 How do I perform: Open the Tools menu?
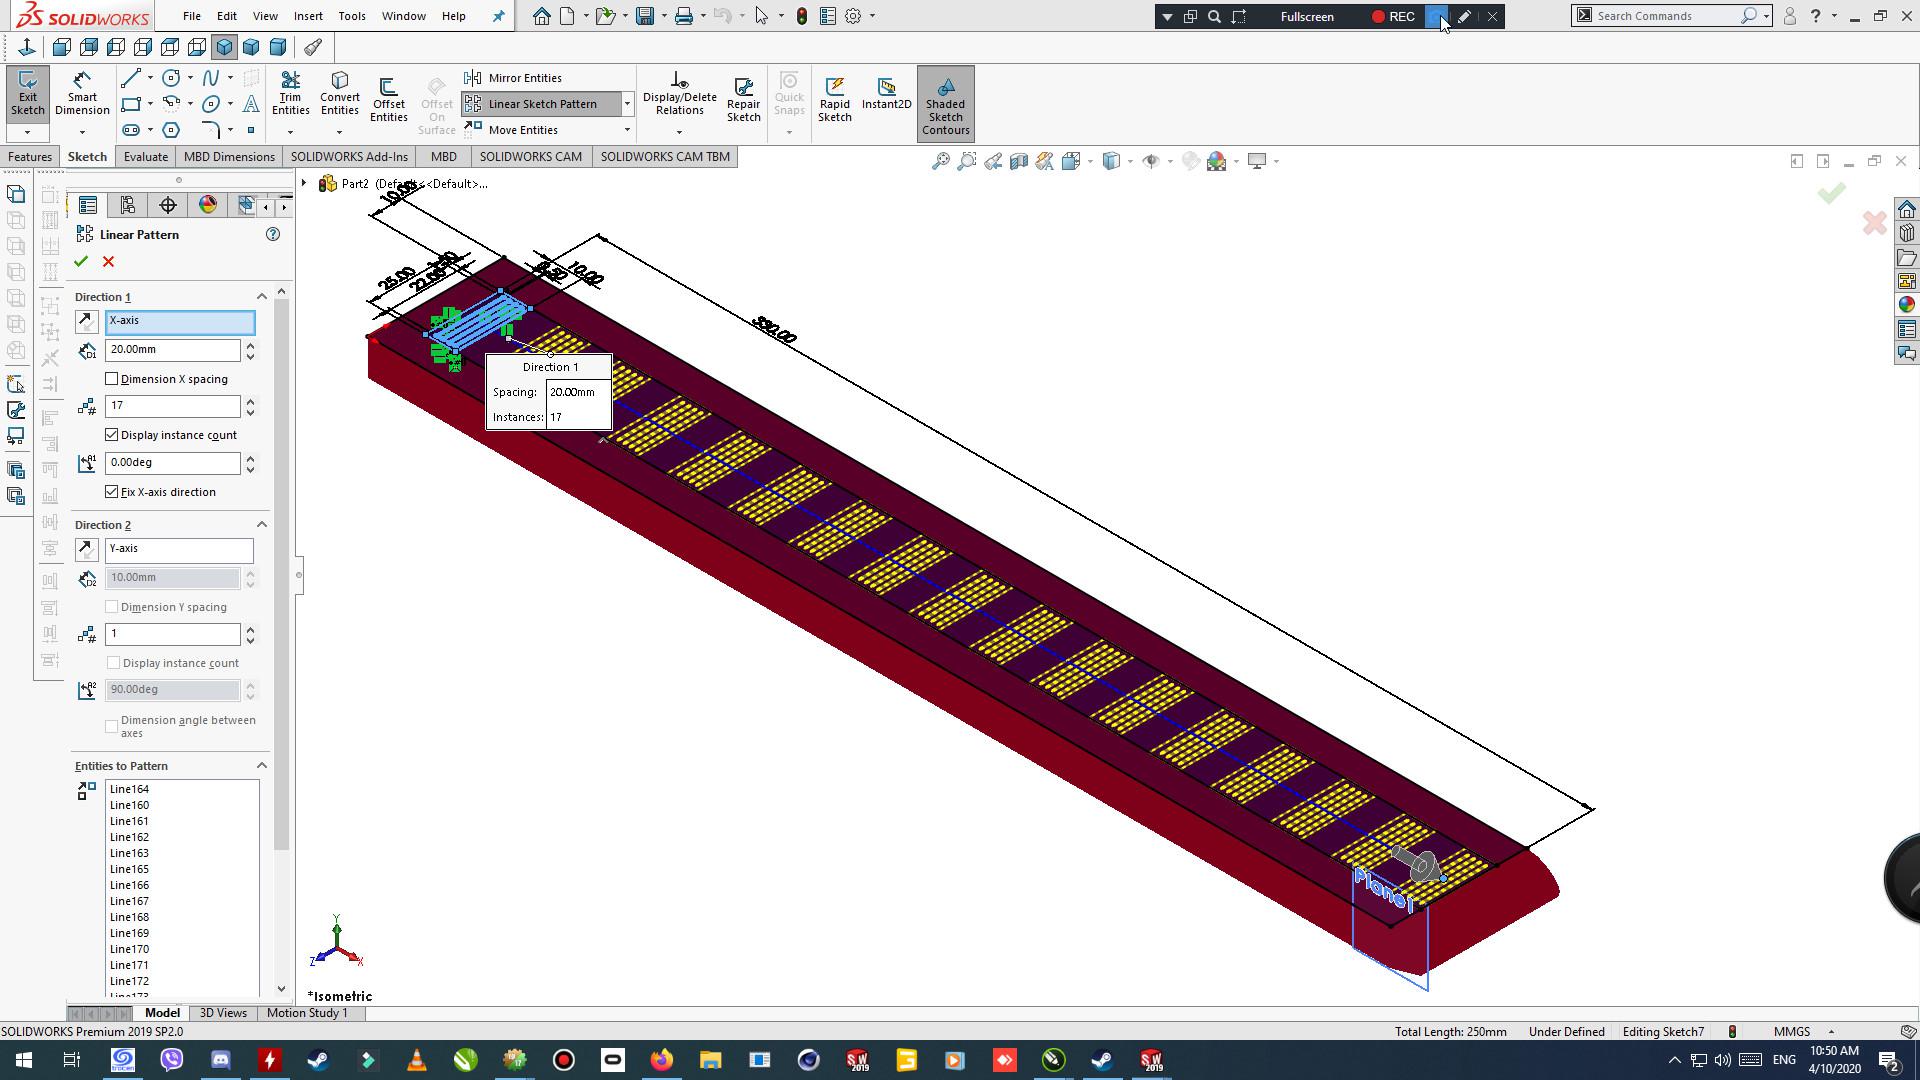pyautogui.click(x=351, y=16)
